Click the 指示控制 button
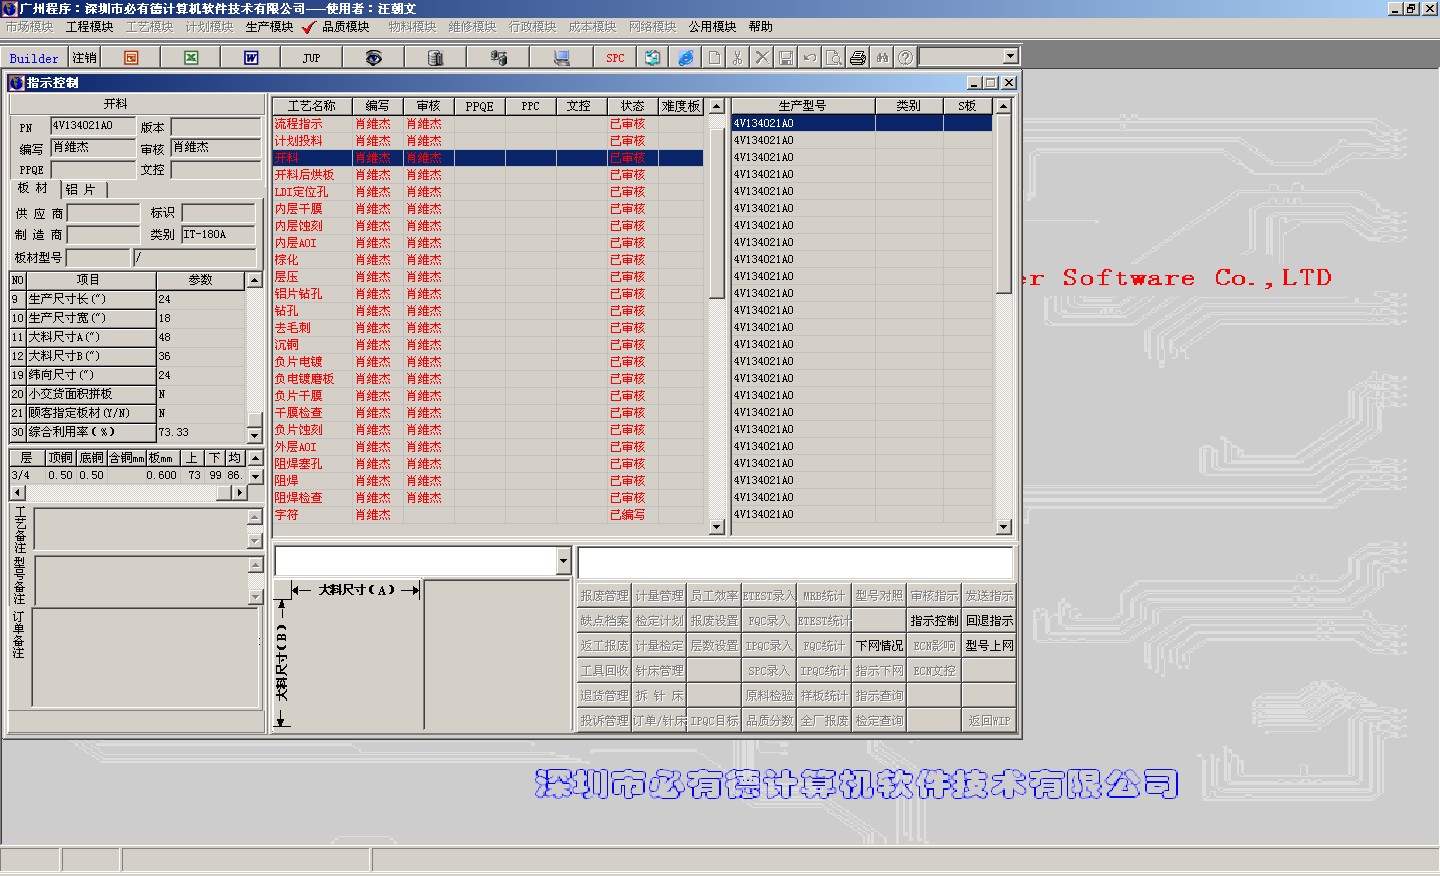This screenshot has height=876, width=1440. coord(934,620)
